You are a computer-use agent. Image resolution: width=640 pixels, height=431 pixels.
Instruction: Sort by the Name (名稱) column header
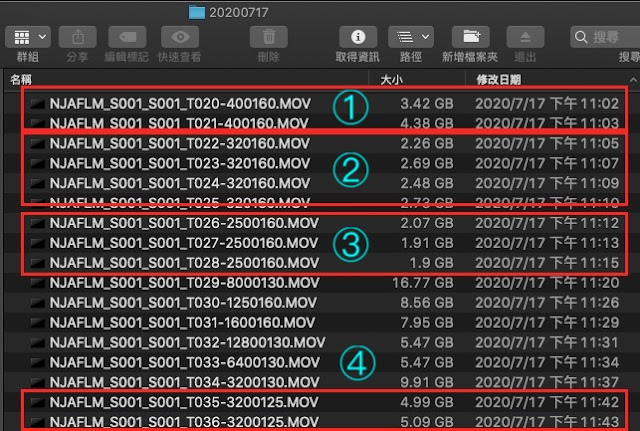[21, 80]
